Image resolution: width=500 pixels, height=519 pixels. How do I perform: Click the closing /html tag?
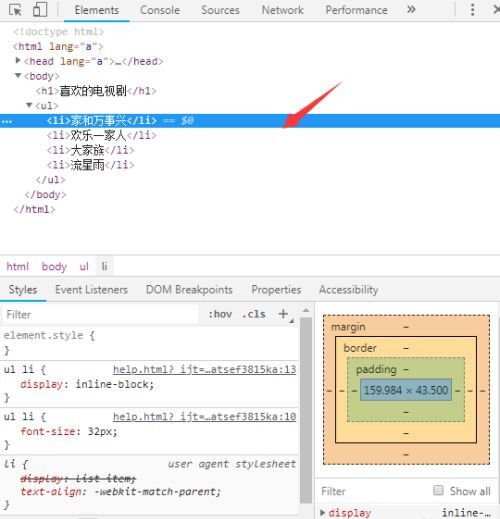[34, 209]
